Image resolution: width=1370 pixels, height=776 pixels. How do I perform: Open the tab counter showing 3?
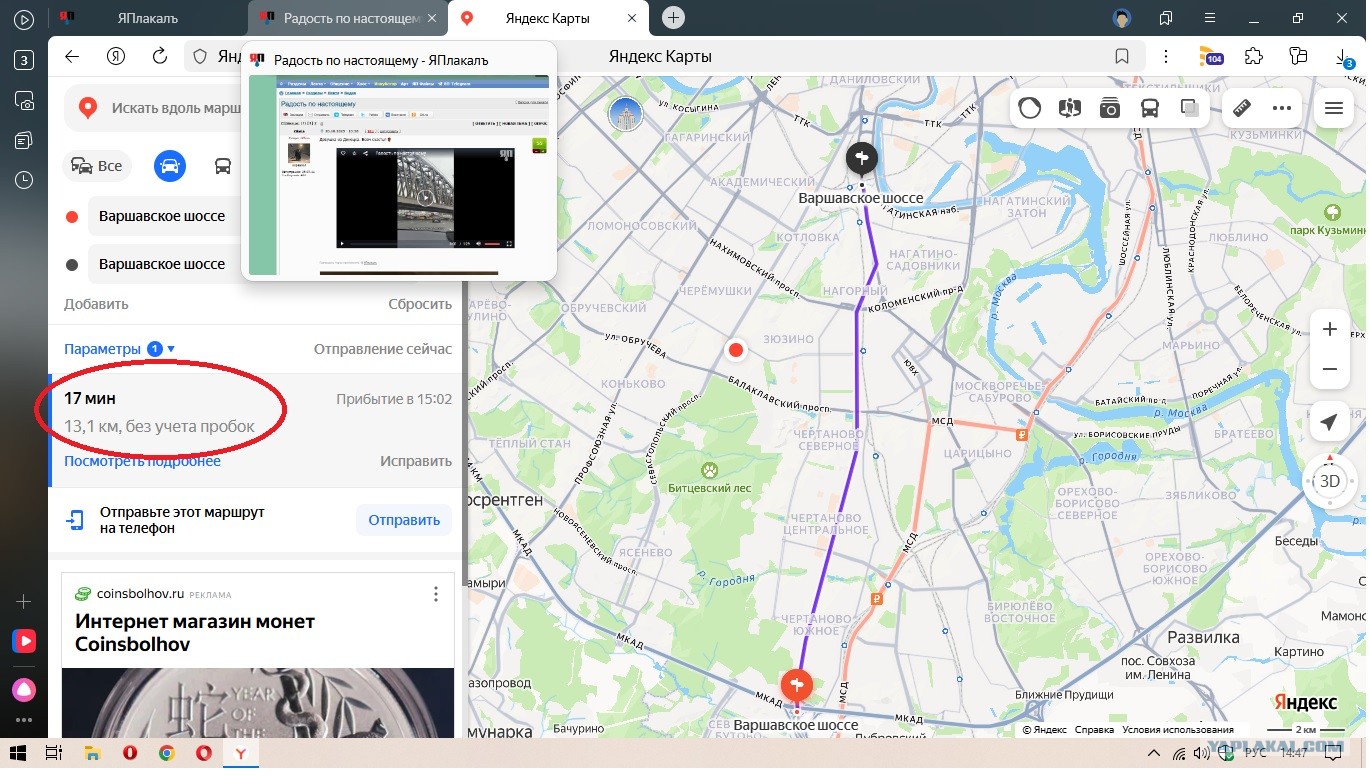24,60
